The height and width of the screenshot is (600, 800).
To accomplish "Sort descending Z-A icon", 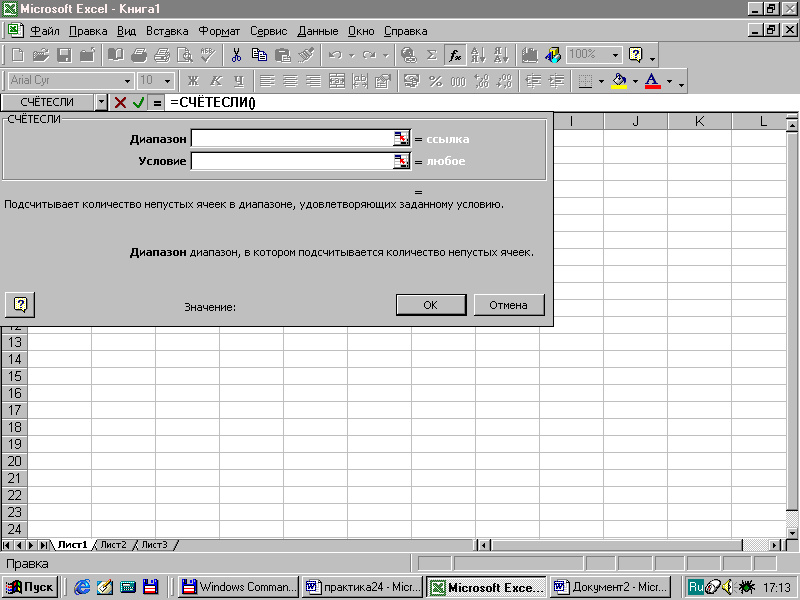I will [502, 55].
